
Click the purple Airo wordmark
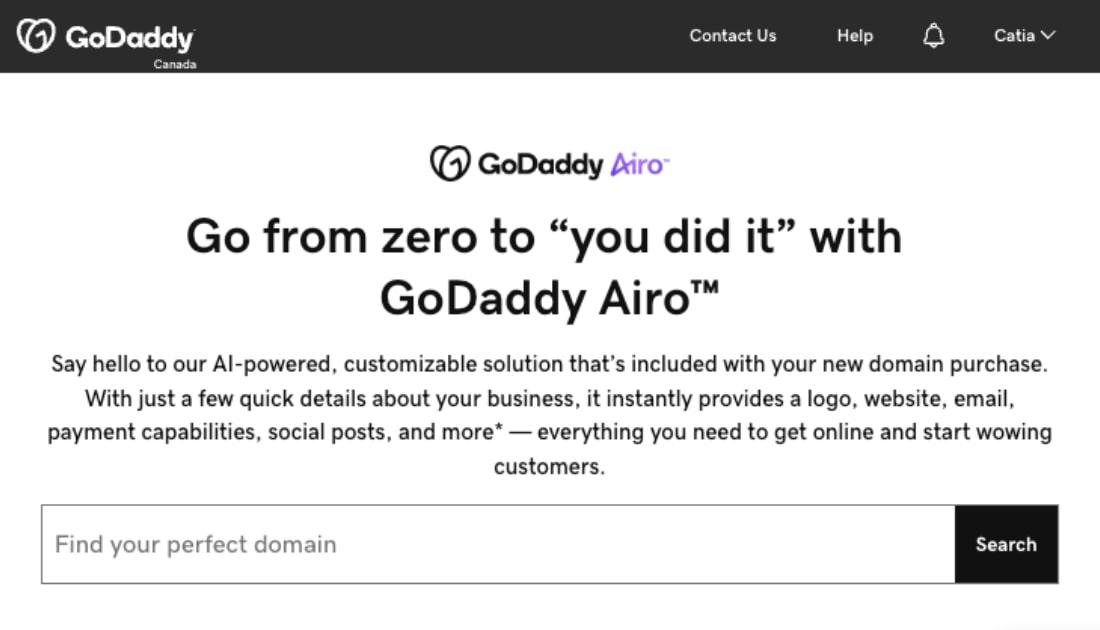[639, 165]
